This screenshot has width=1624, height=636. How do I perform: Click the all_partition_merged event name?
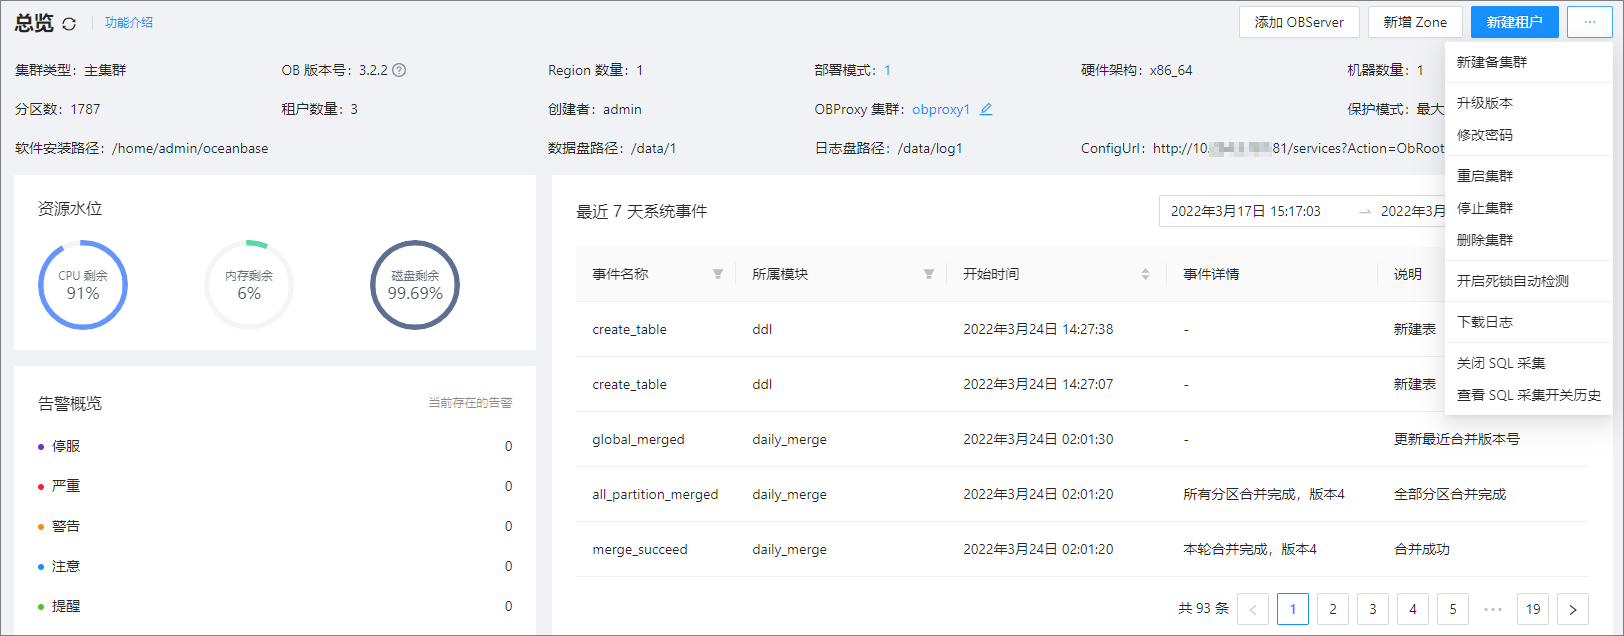(655, 494)
